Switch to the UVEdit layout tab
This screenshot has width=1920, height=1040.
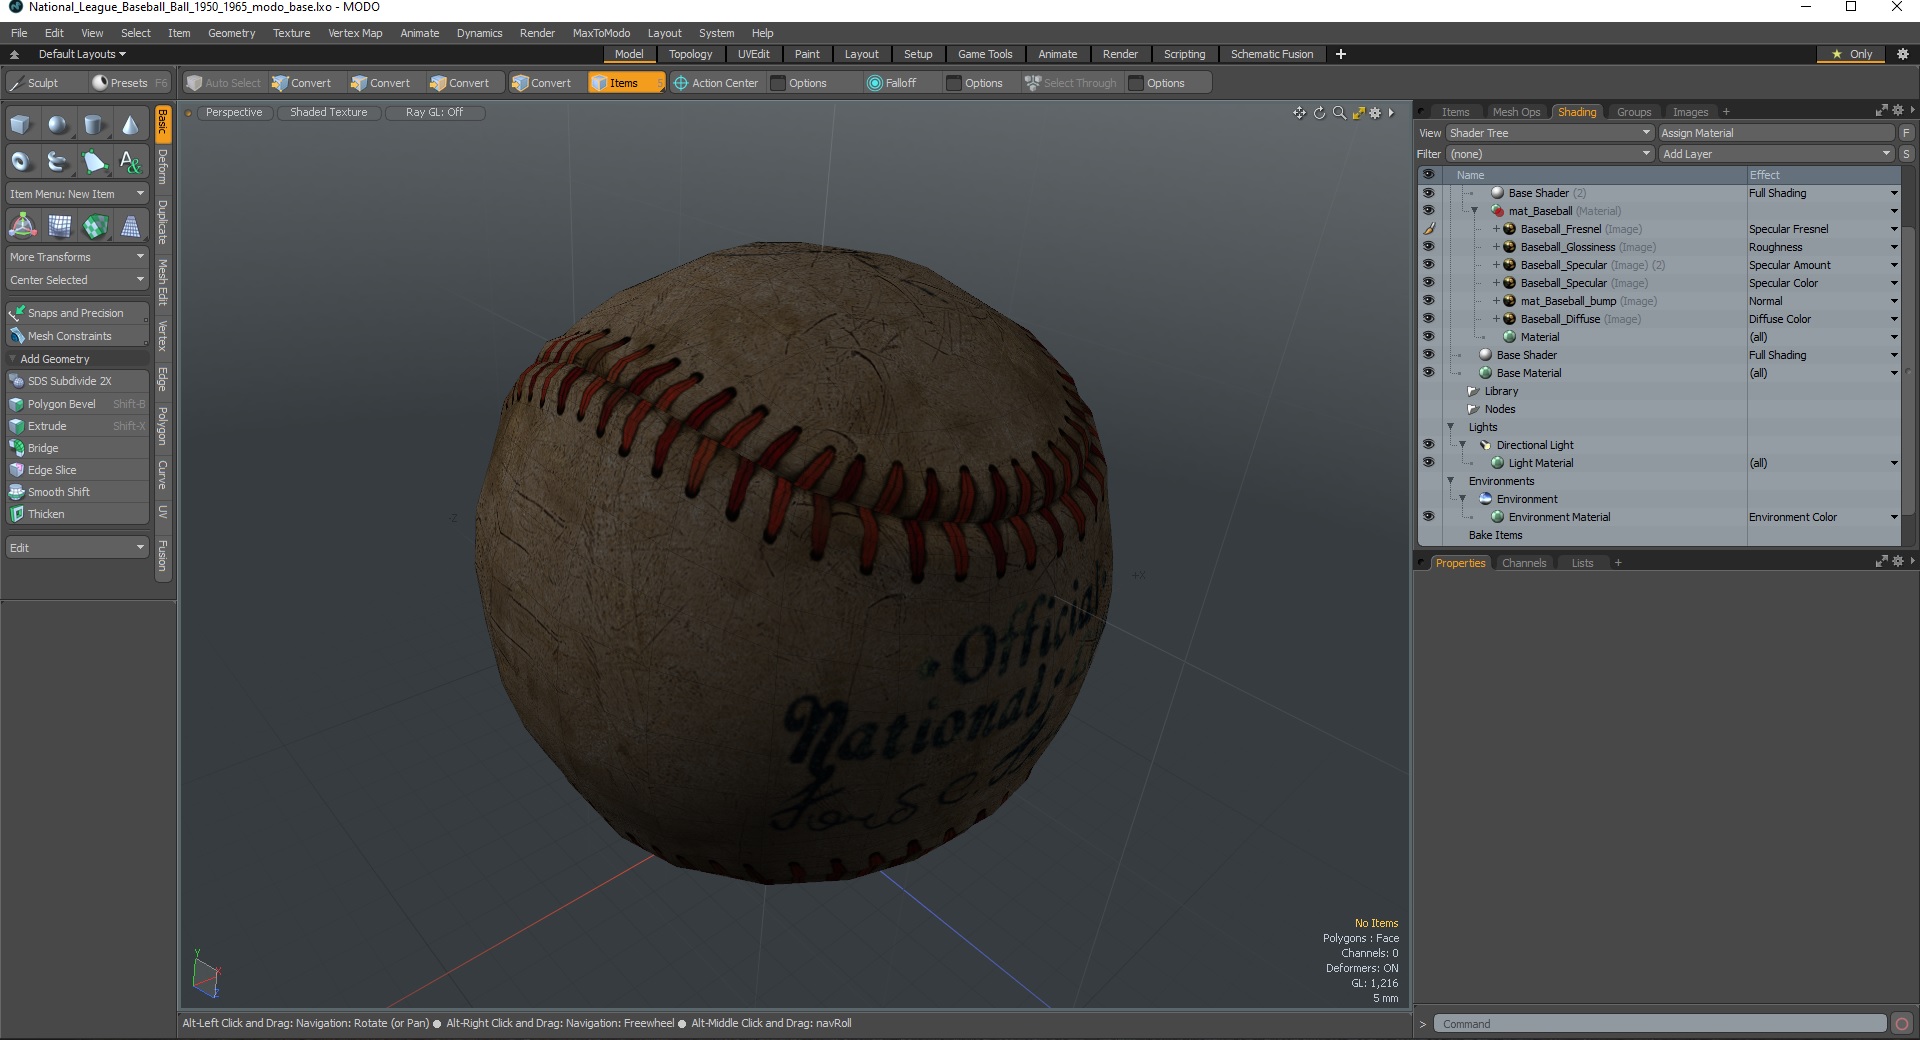tap(753, 54)
